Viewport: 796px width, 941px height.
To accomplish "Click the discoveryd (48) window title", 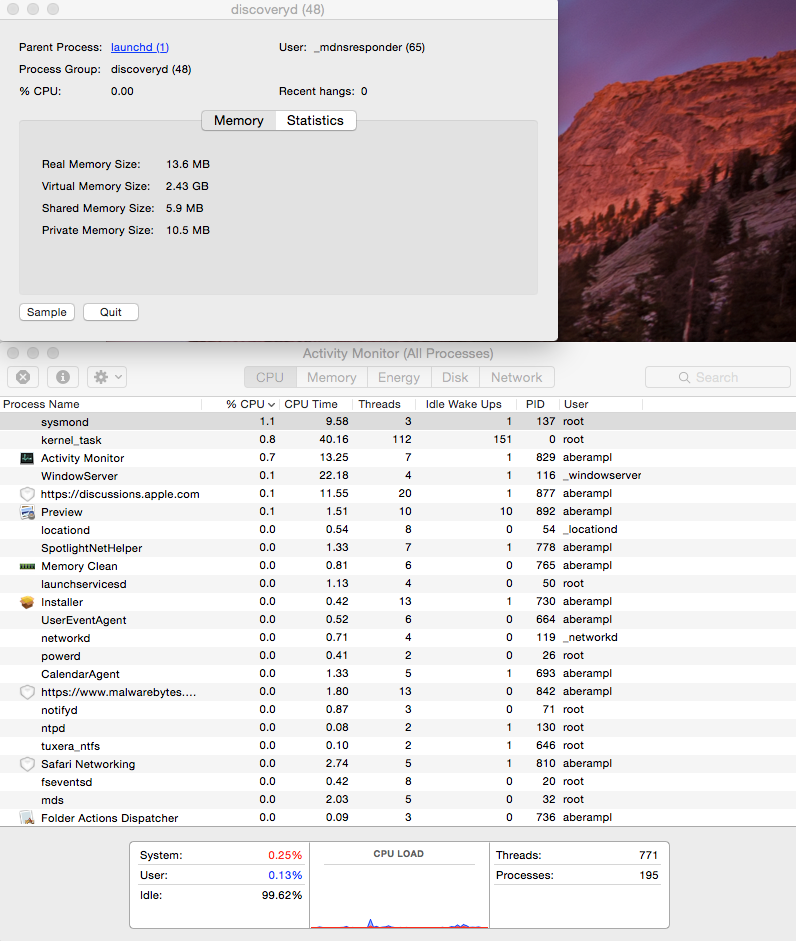I will (278, 10).
